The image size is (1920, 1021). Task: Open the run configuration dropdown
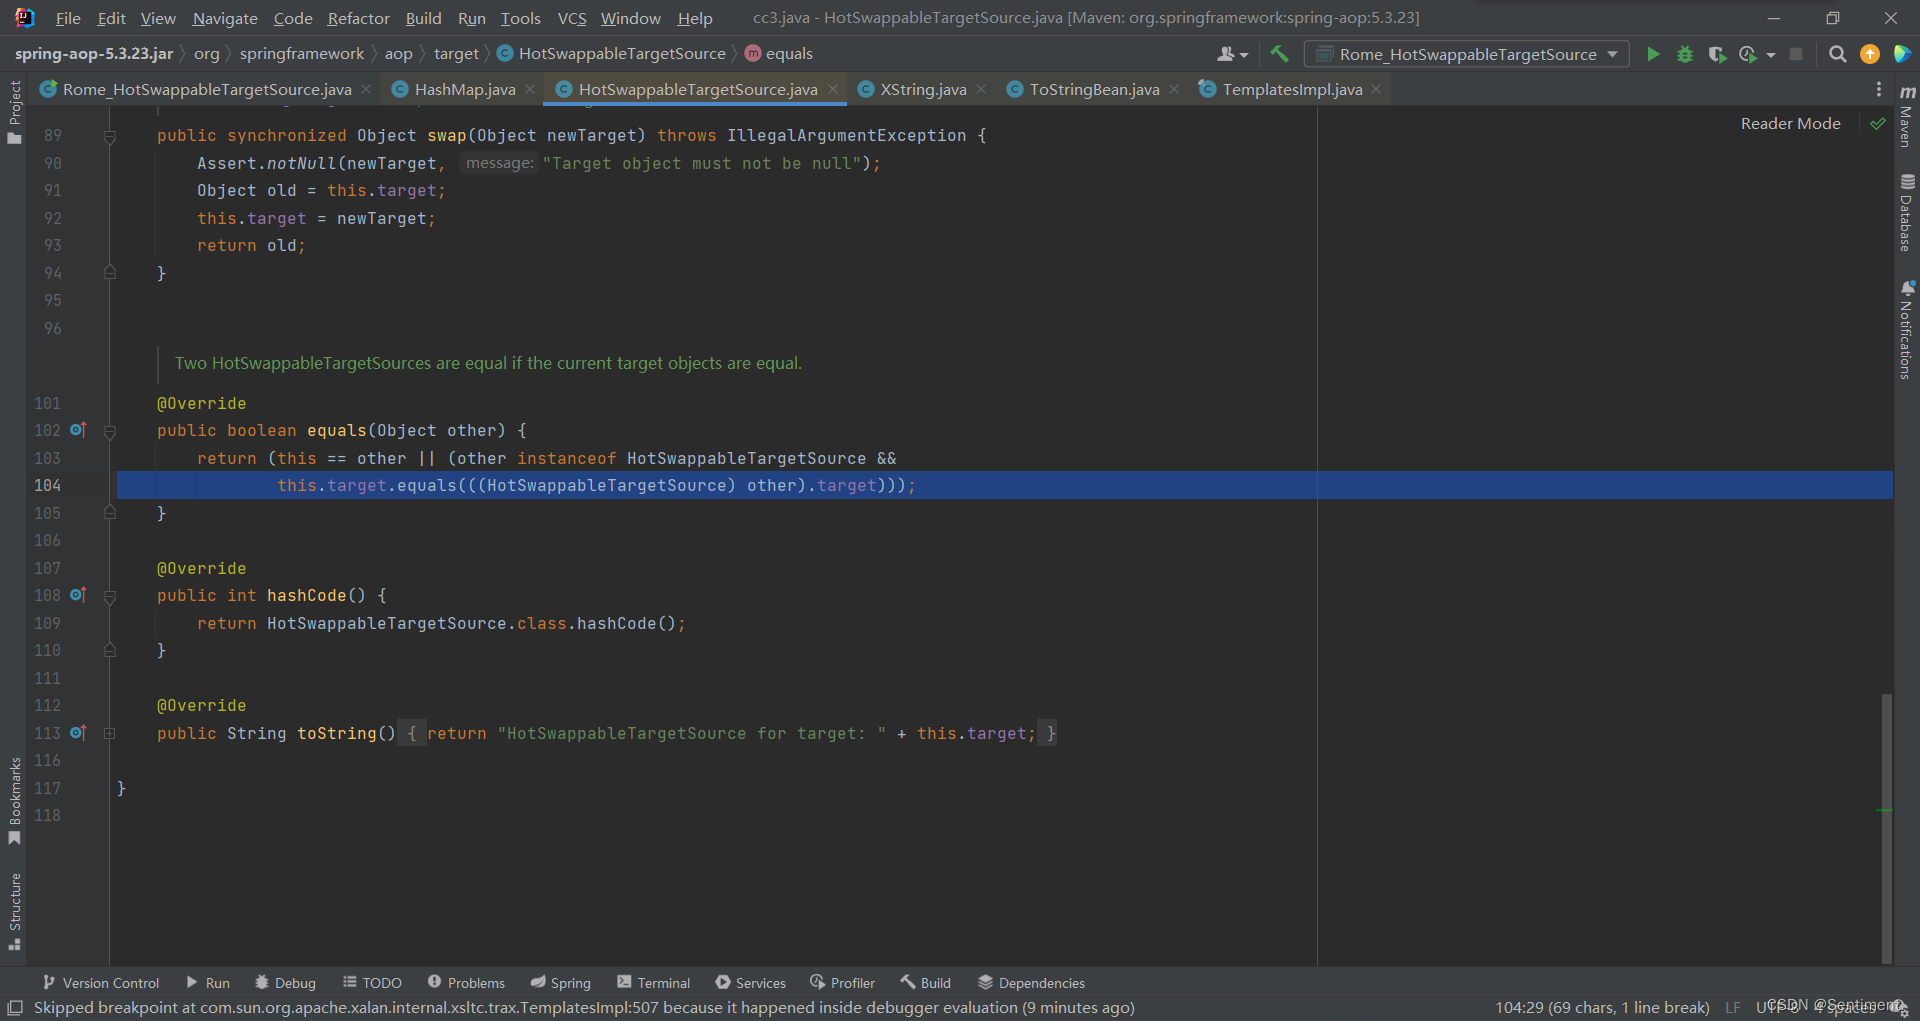(x=1468, y=54)
